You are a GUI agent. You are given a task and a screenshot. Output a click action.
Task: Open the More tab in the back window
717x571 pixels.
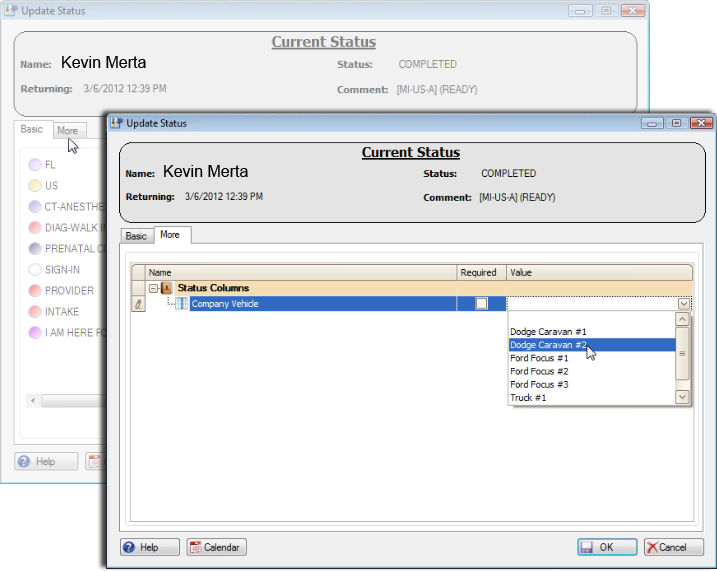point(67,130)
